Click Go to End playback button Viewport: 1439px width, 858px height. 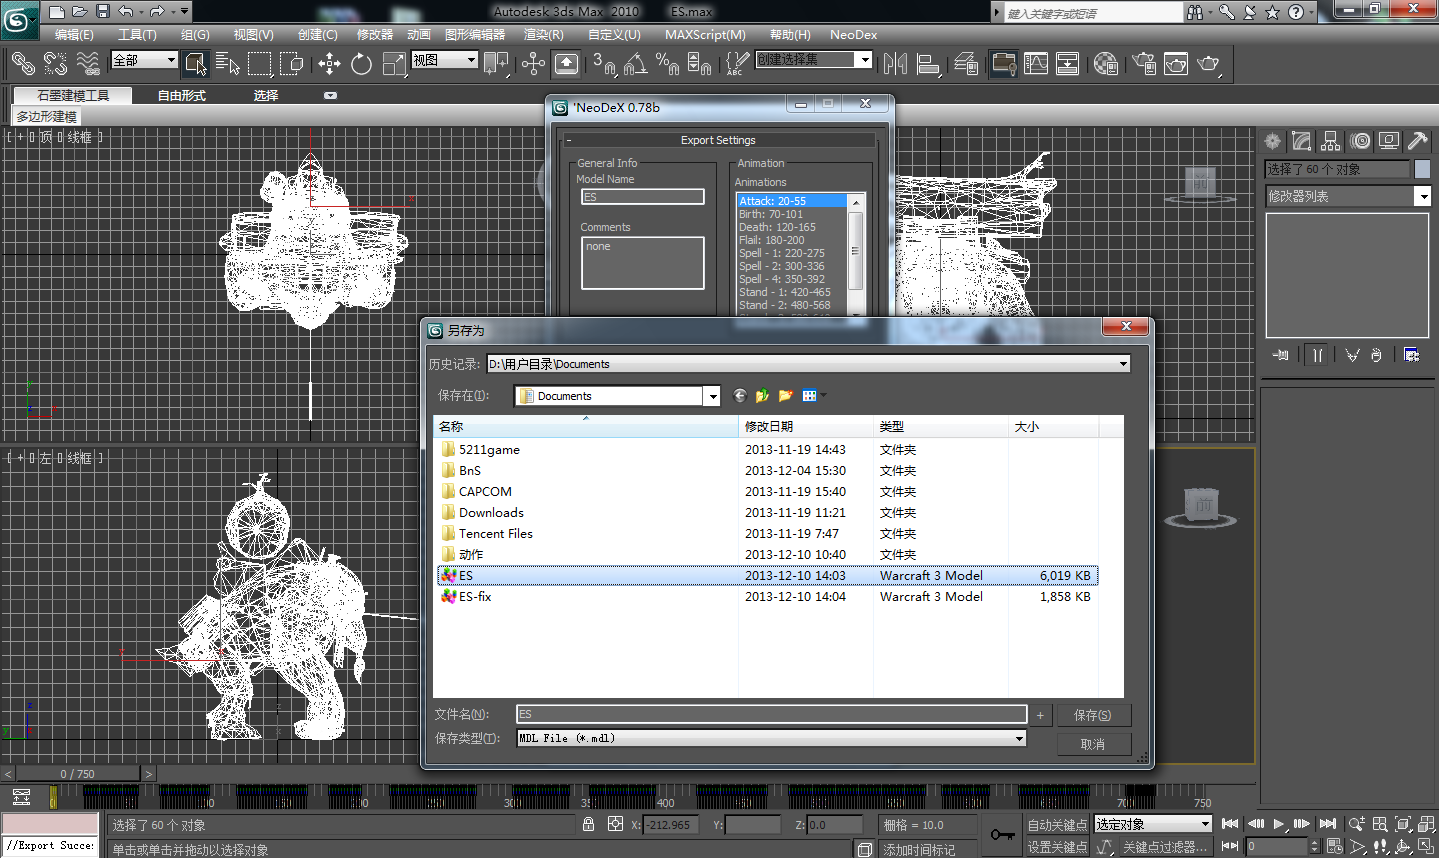pyautogui.click(x=1327, y=824)
